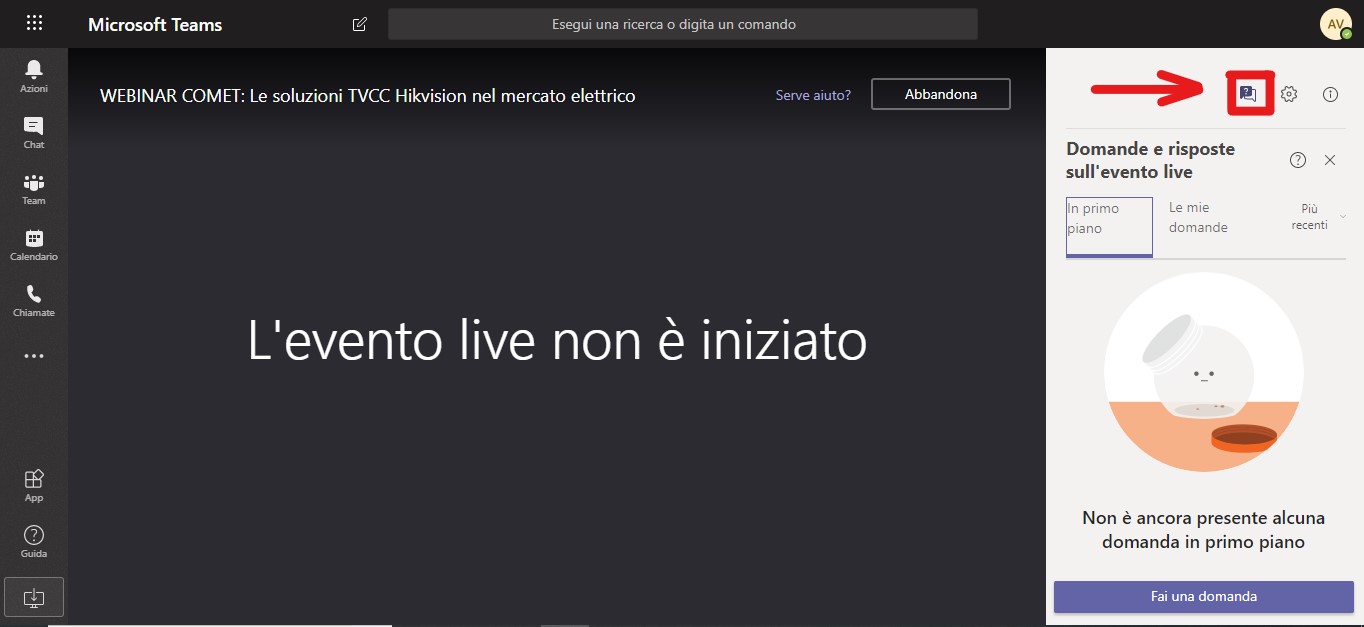Open Calendario in the sidebar
Viewport: 1364px width, 627px height.
point(34,244)
